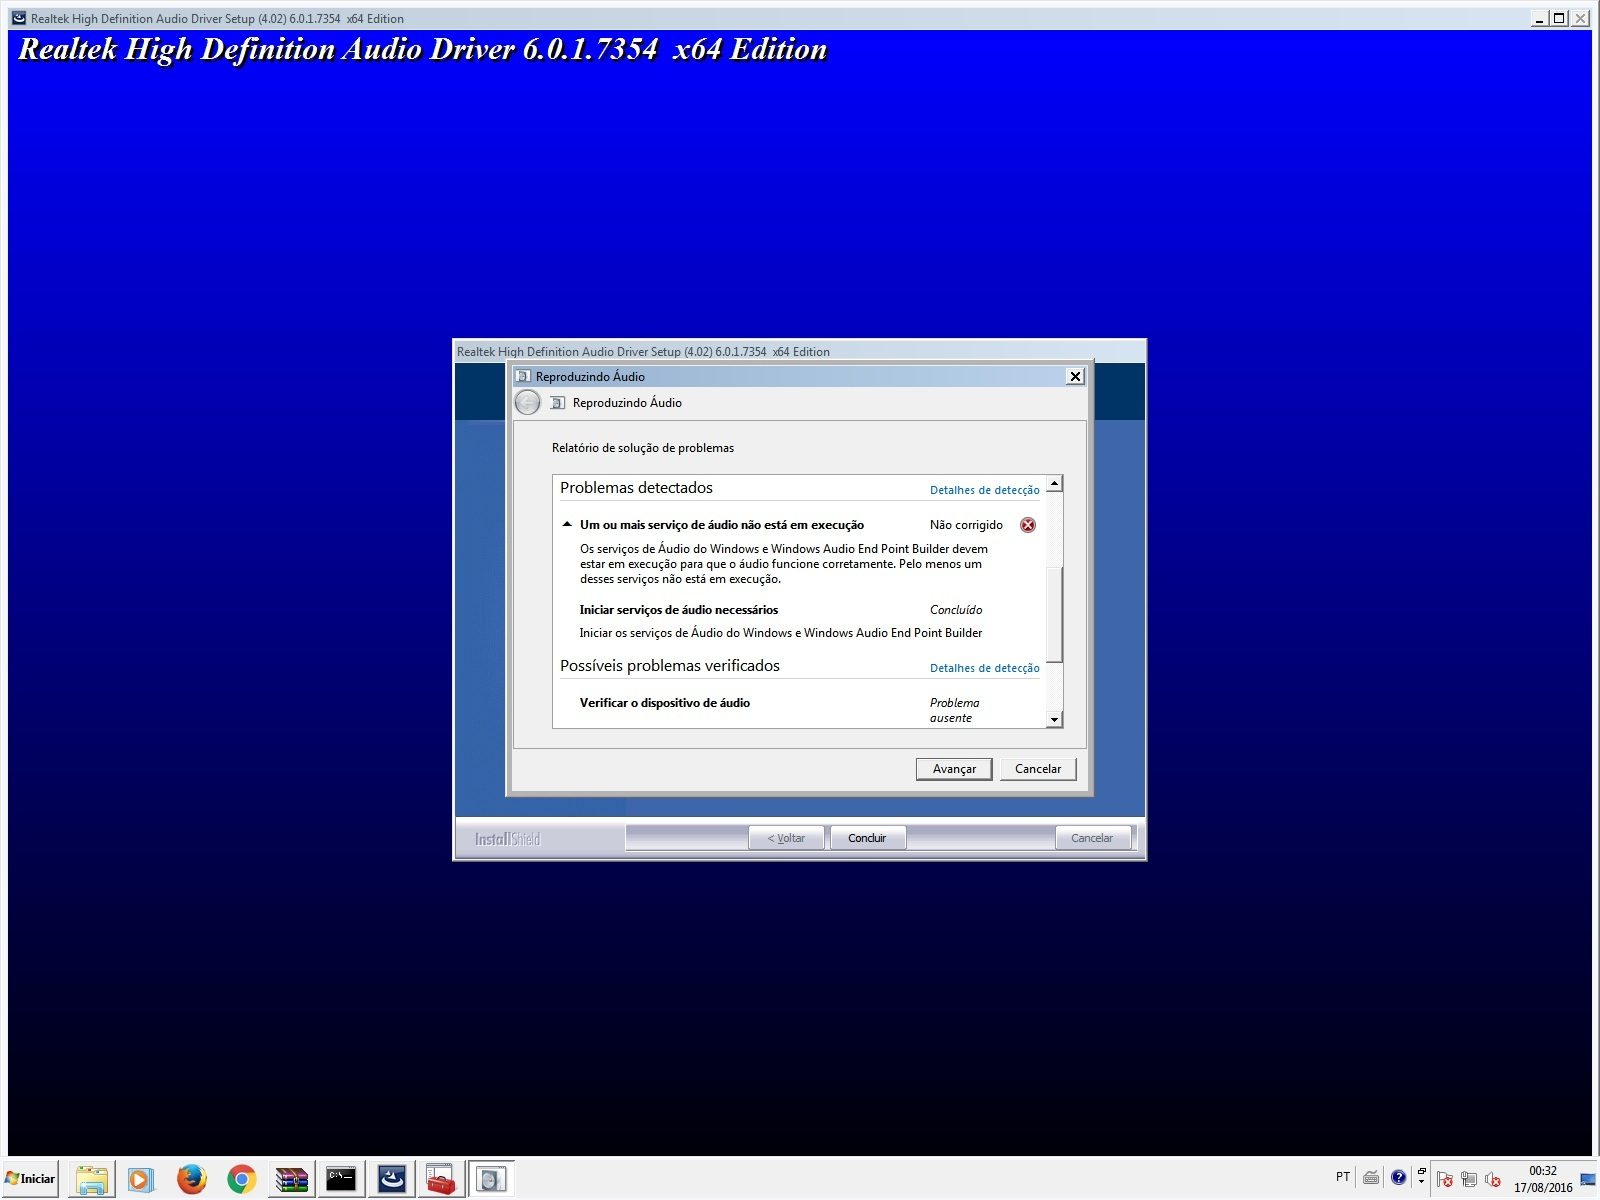
Task: Click Cancelar in the InstallShield bar
Action: tap(1092, 838)
